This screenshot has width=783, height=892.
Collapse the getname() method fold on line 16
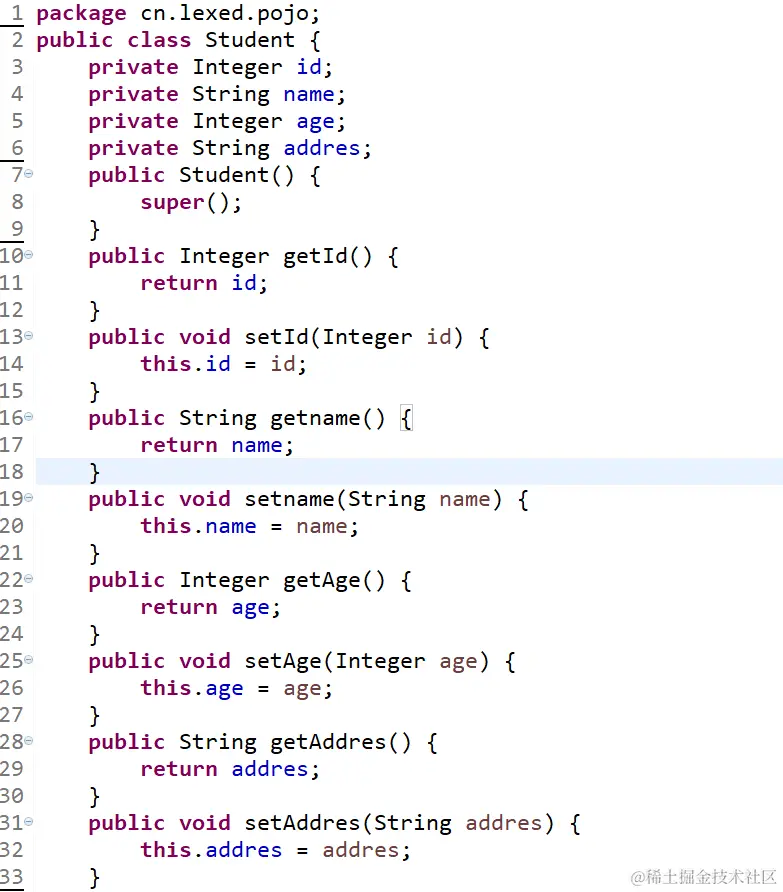click(x=28, y=416)
